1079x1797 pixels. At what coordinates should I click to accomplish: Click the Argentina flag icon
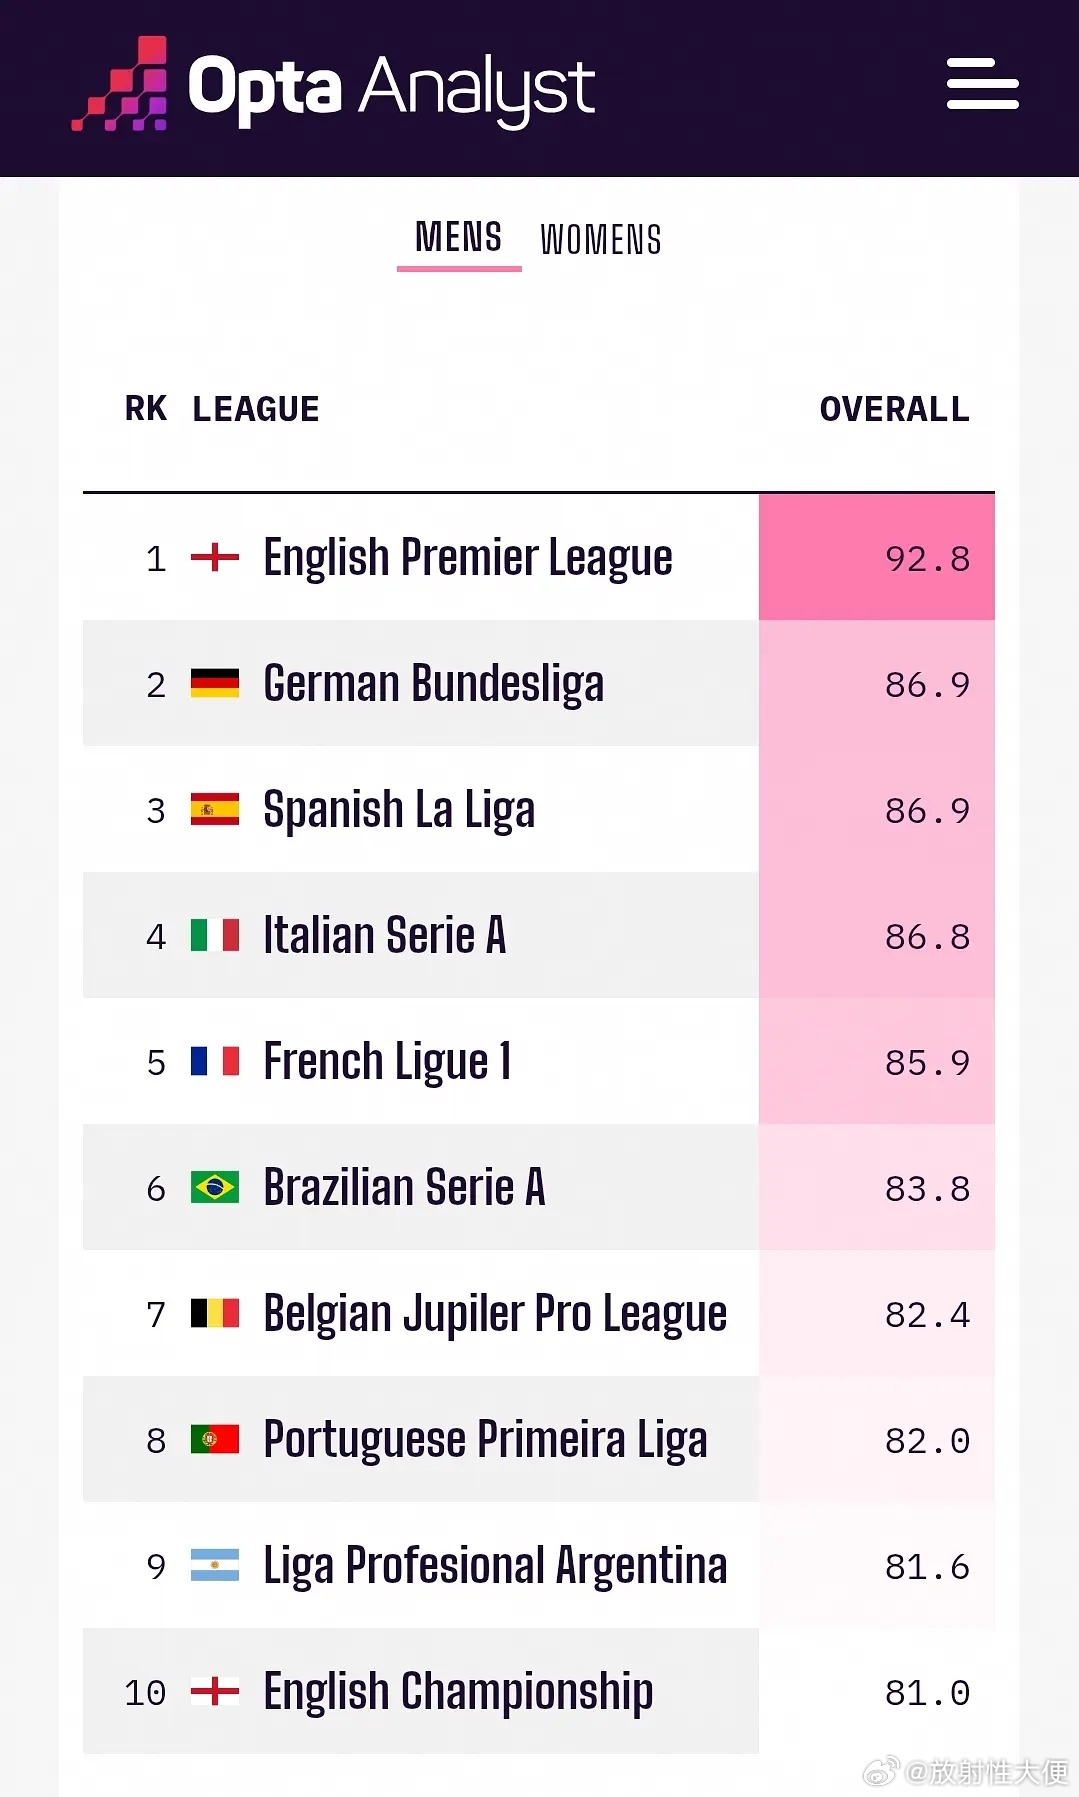click(x=215, y=1566)
